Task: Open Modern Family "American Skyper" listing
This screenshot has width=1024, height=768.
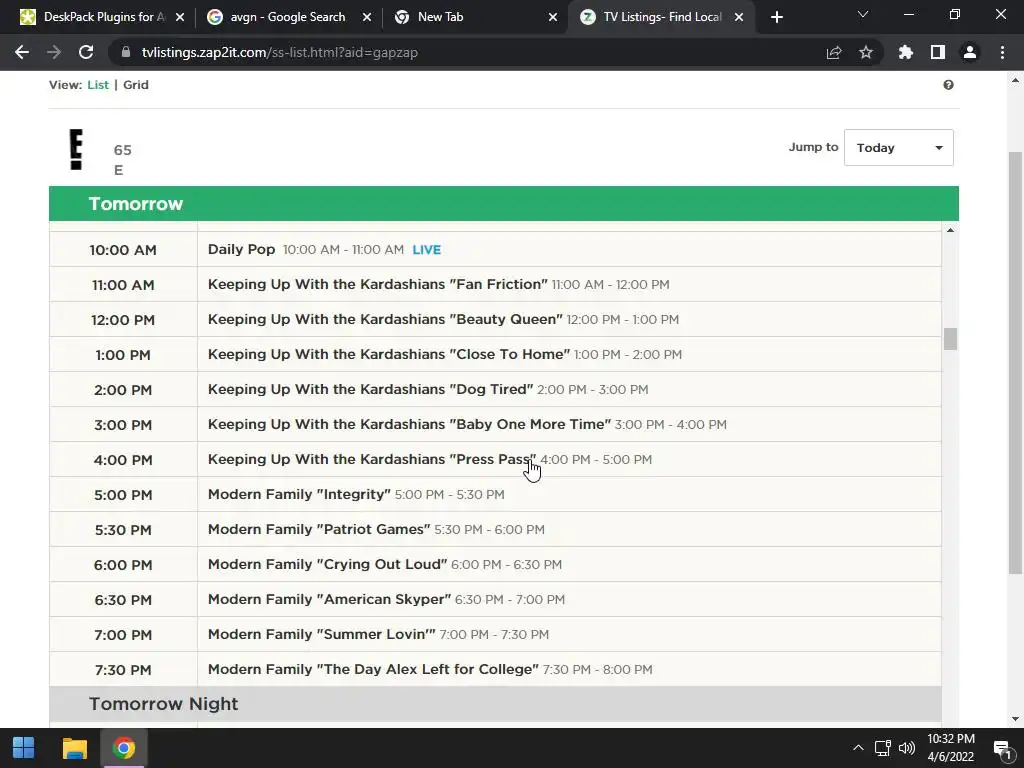Action: tap(329, 599)
